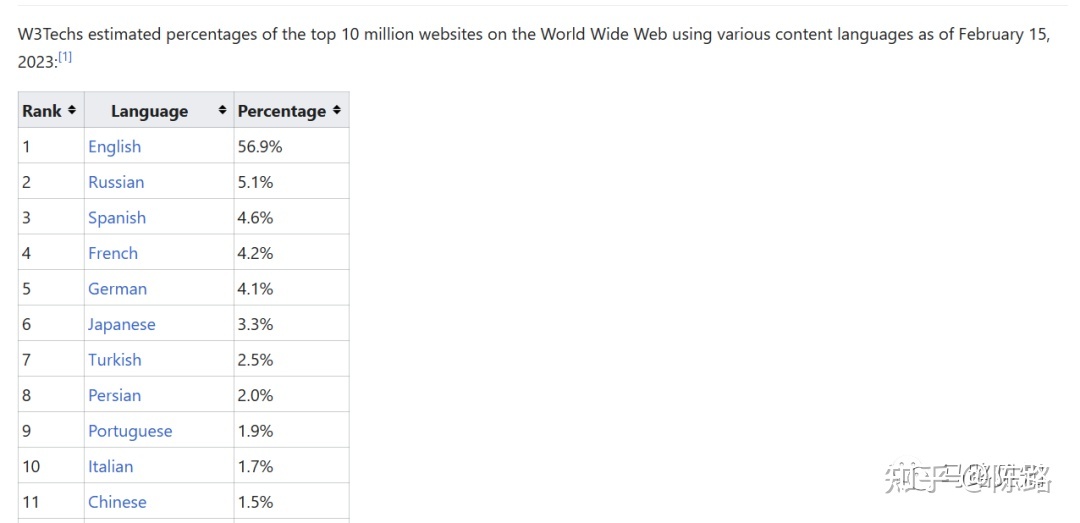Open the German language link
1080x523 pixels.
tap(118, 289)
